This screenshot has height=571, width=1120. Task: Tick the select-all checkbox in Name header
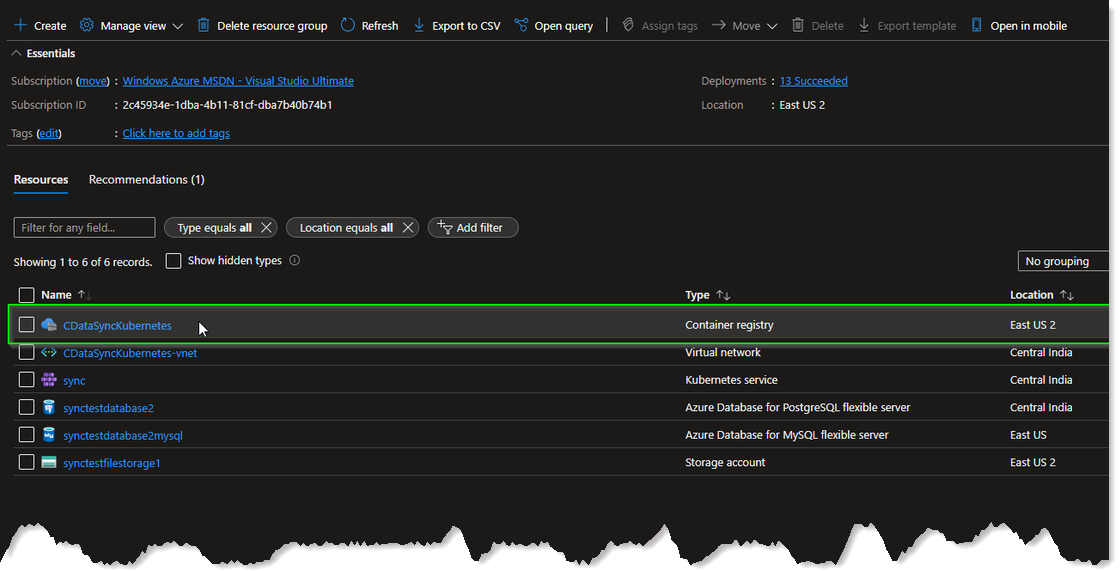[x=27, y=295]
